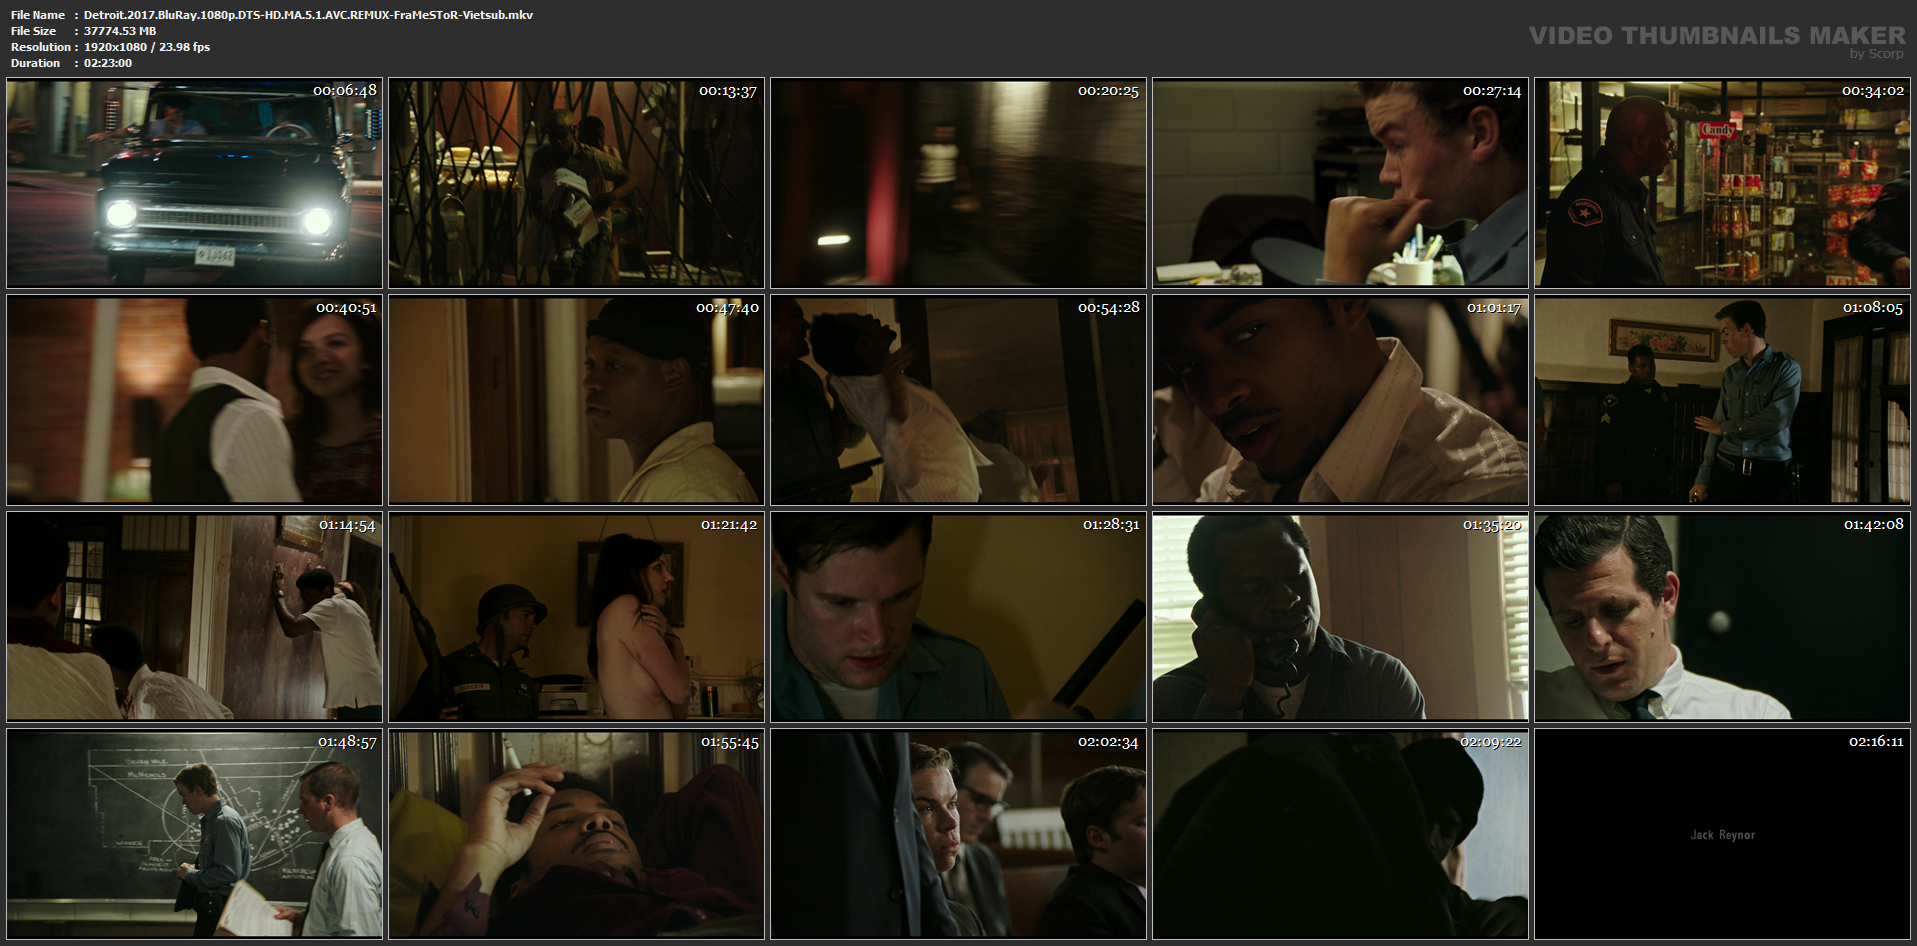Select the frame stamped 02:02:34
1917x946 pixels.
(958, 834)
